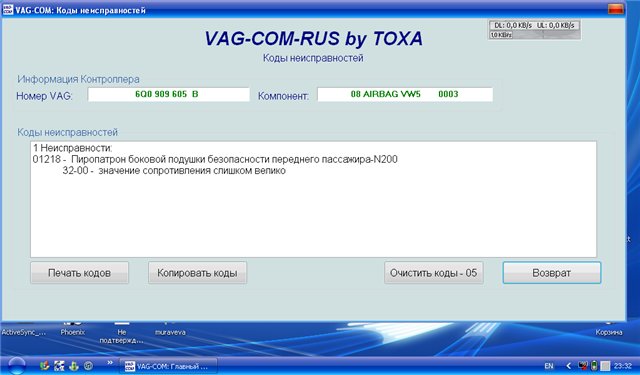Click third quick launch icon with green arrow
Screen dimensions: 640x375
click(74, 366)
